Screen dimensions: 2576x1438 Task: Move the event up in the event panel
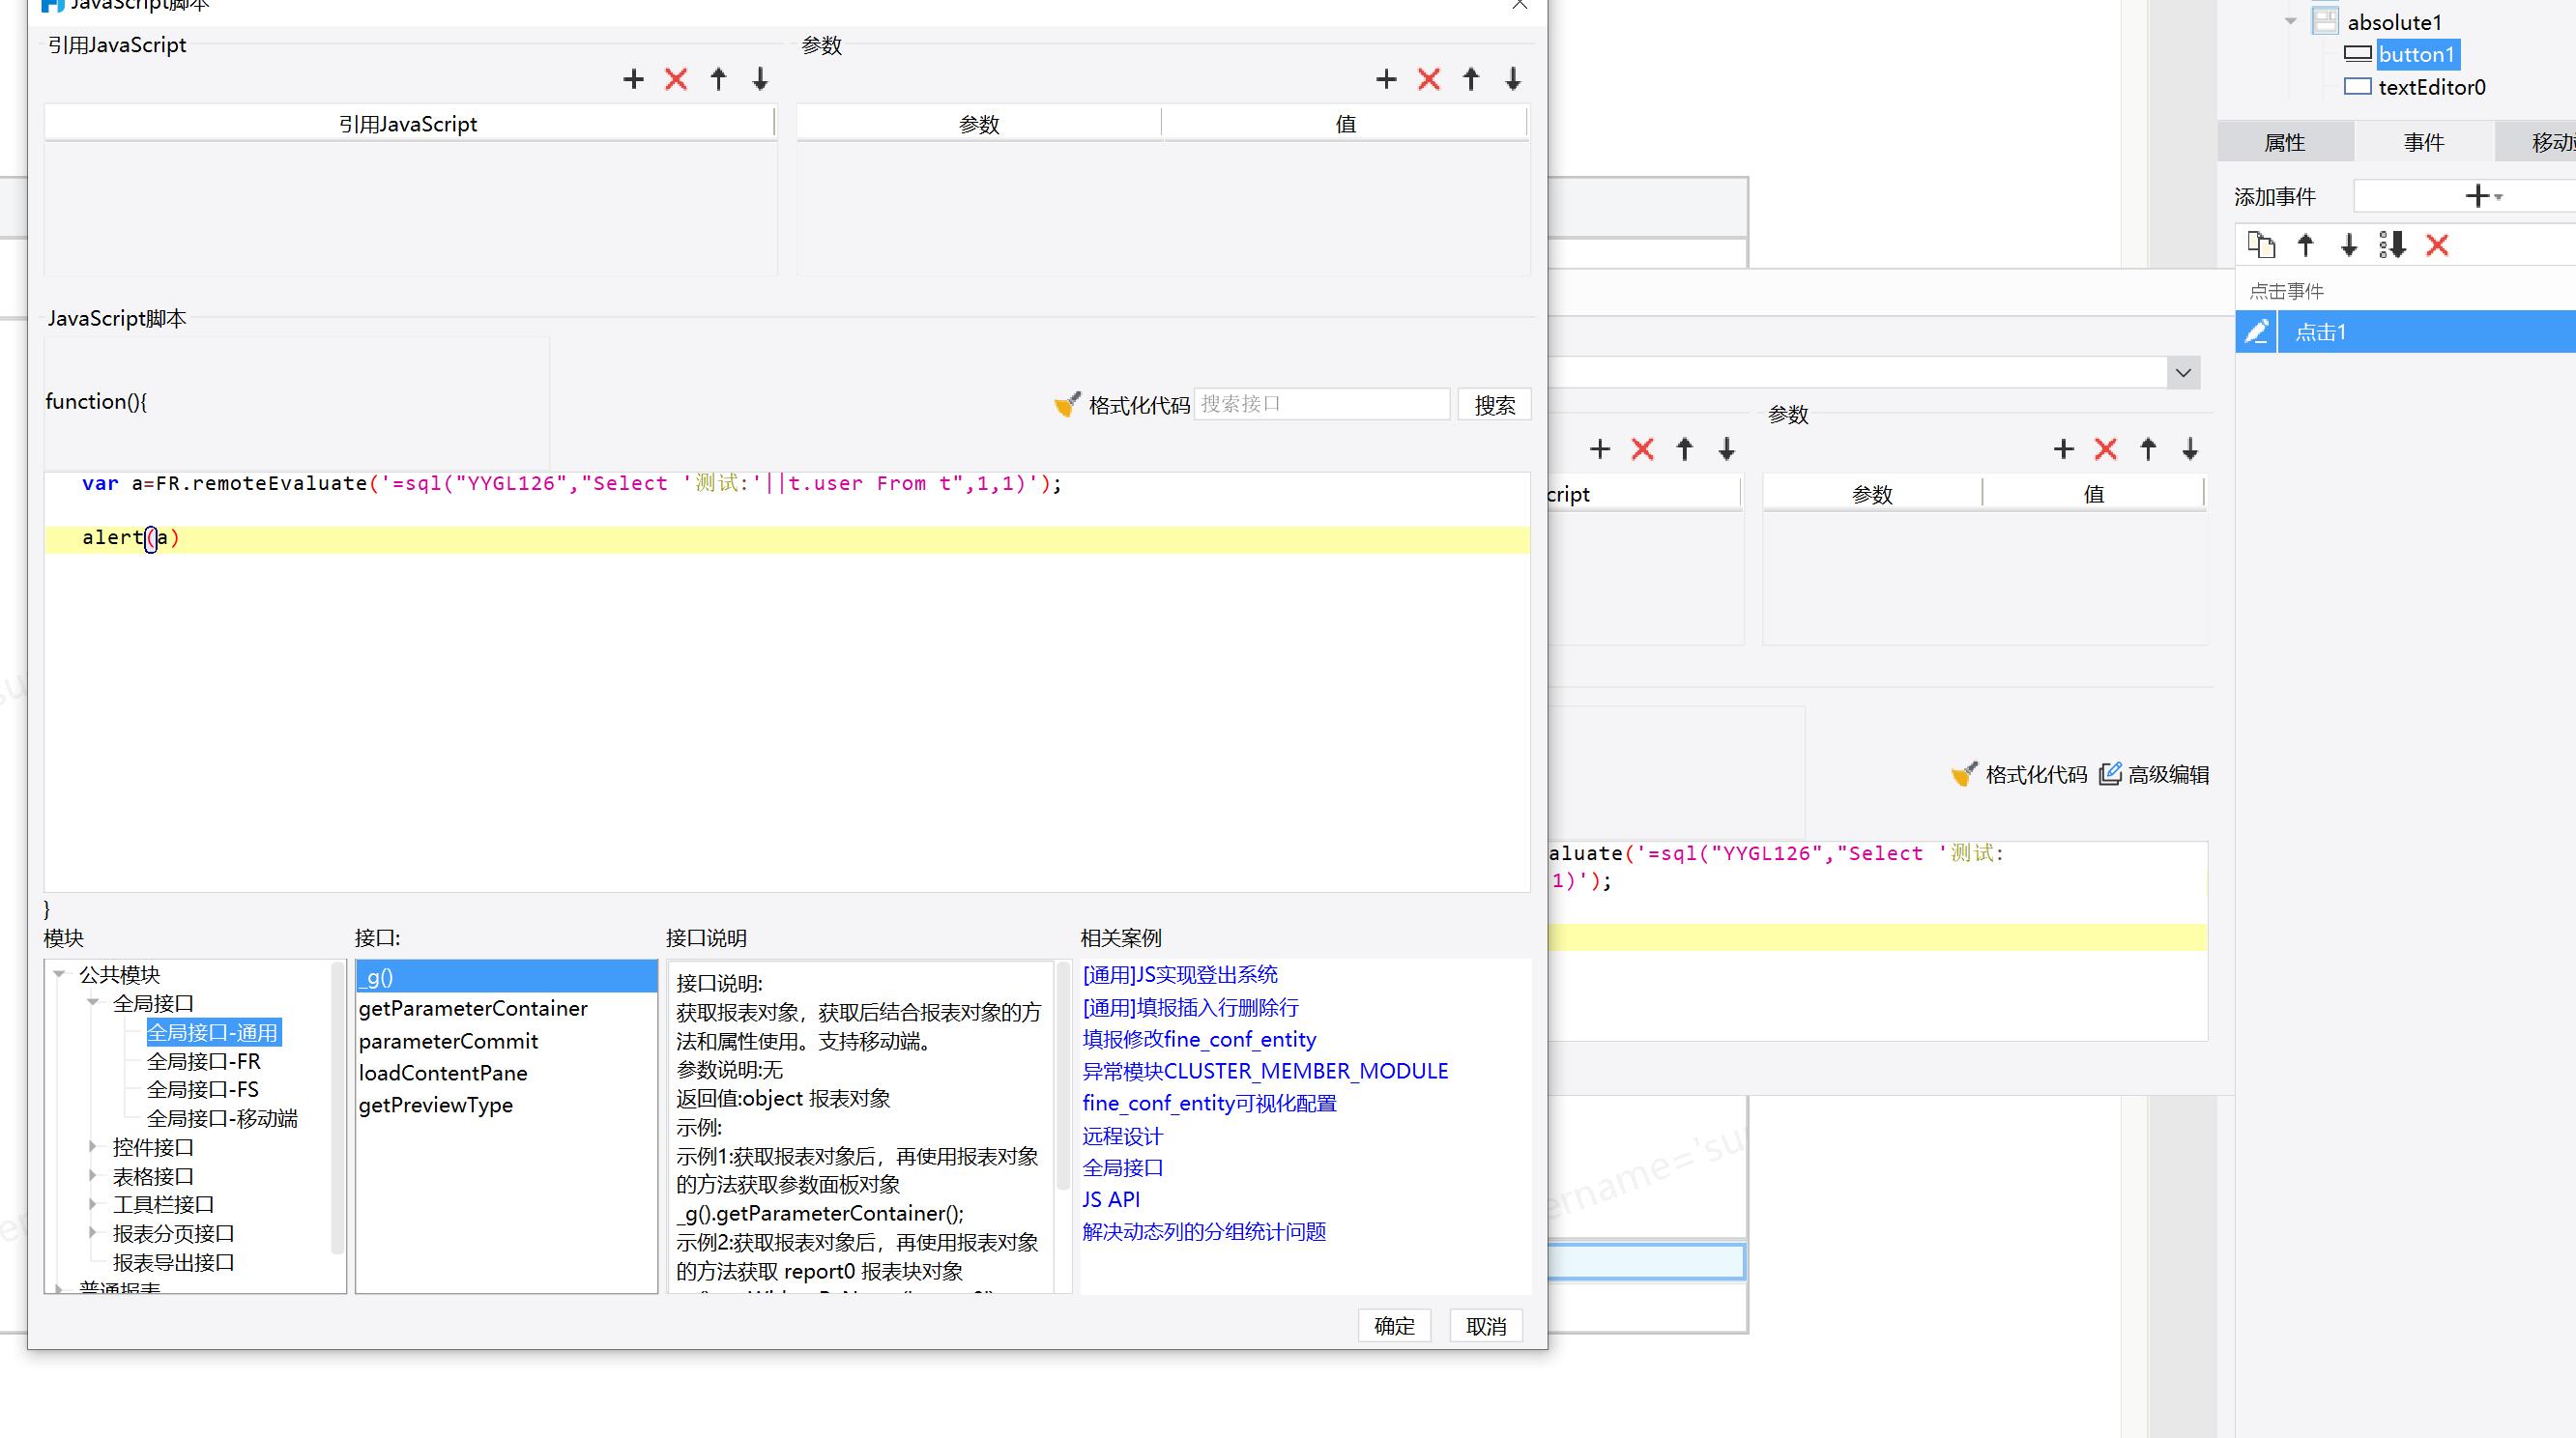tap(2305, 245)
